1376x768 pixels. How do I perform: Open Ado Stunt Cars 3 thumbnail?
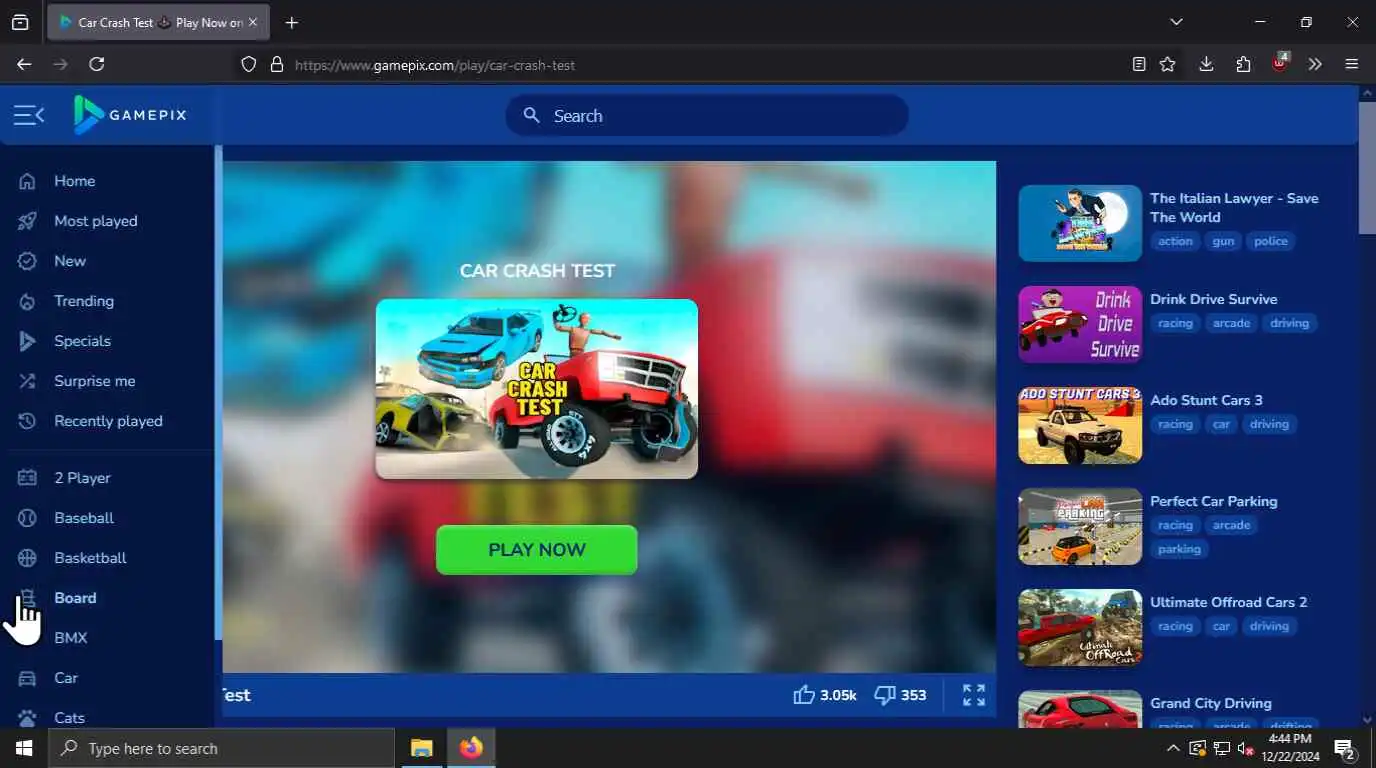(x=1080, y=425)
